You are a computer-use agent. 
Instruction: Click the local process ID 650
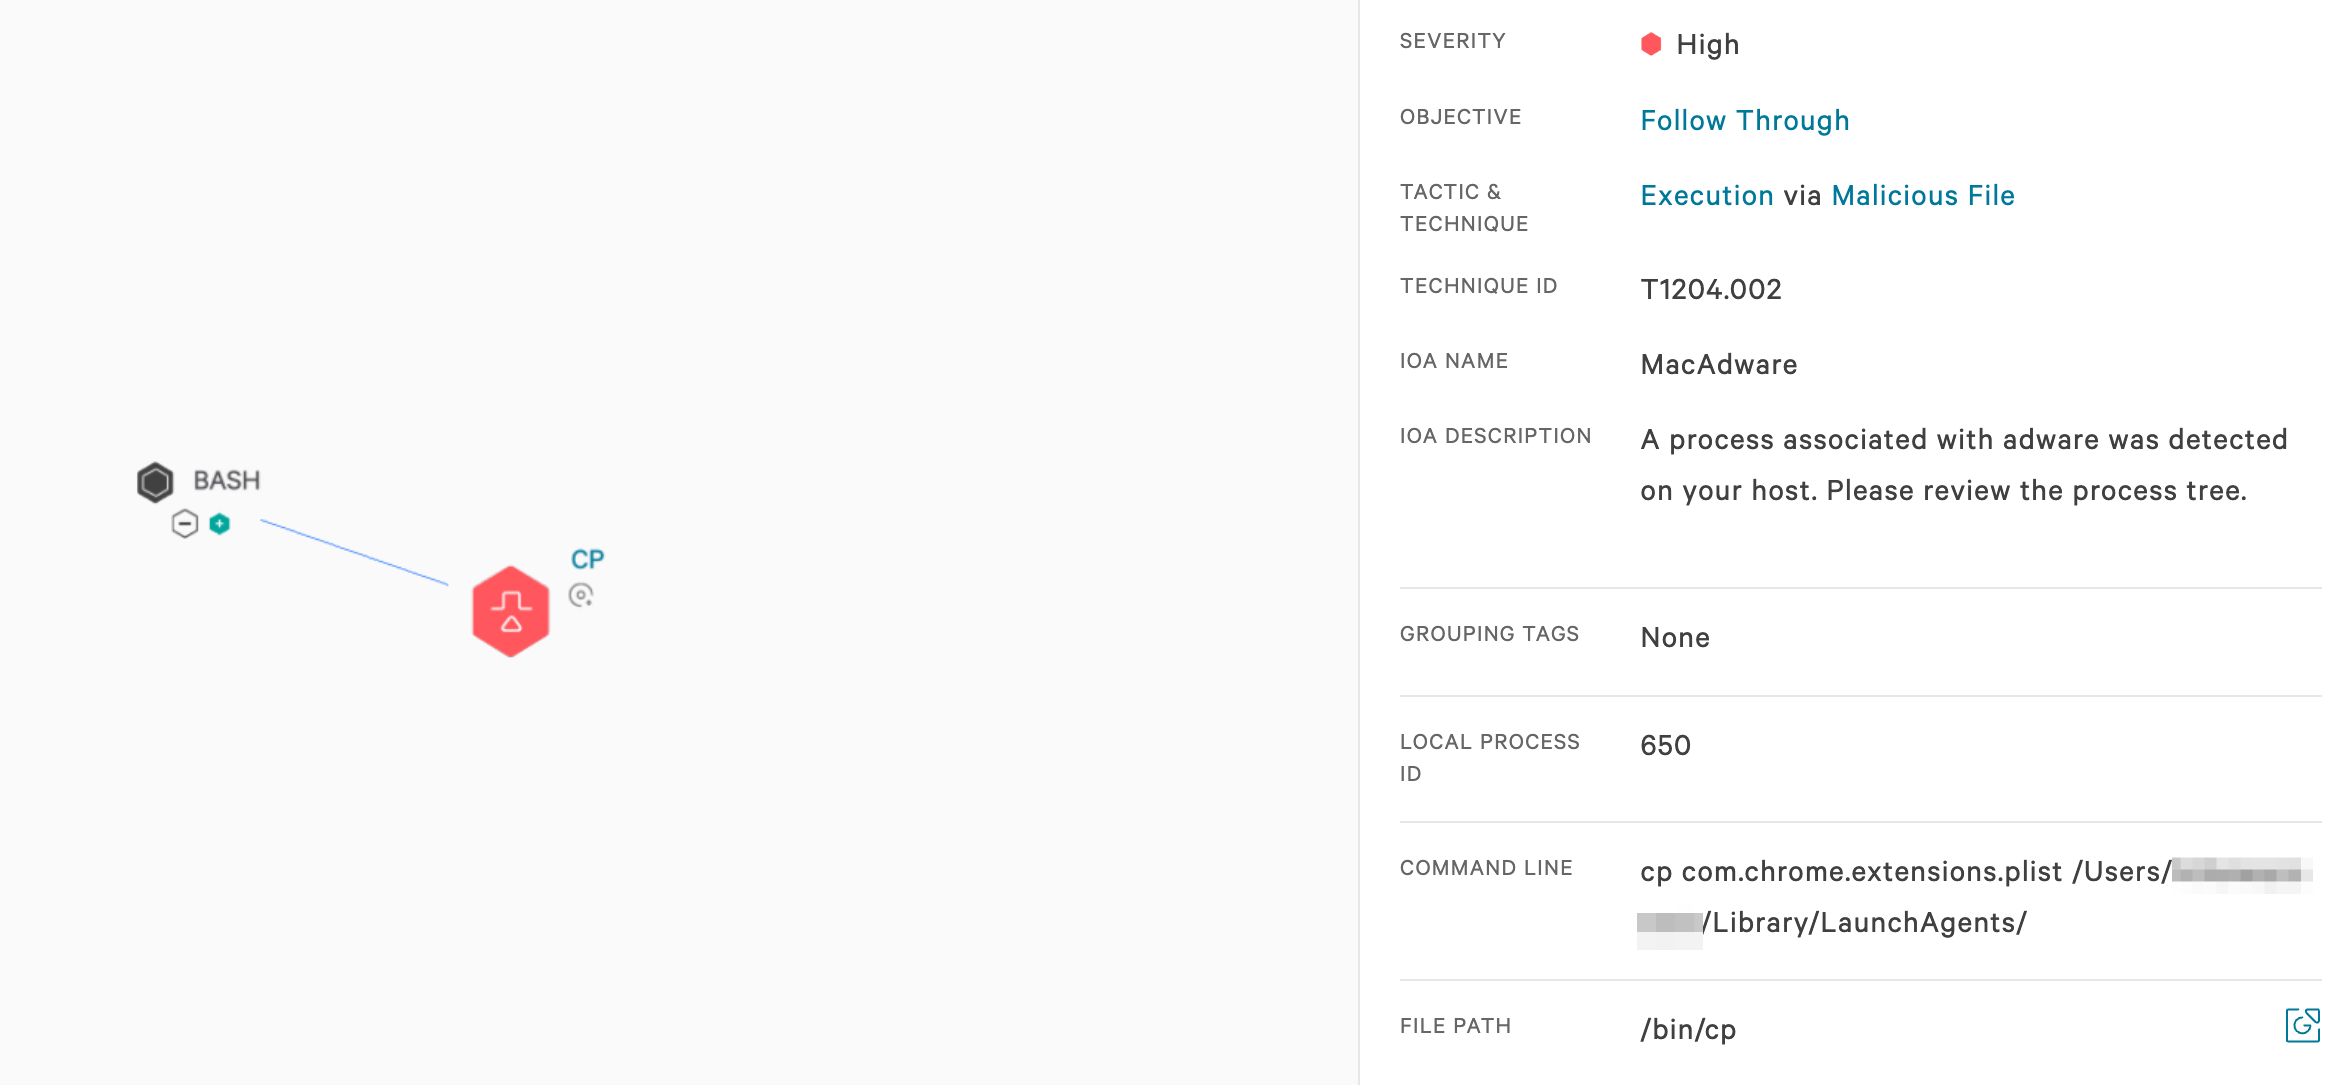pyautogui.click(x=1665, y=746)
